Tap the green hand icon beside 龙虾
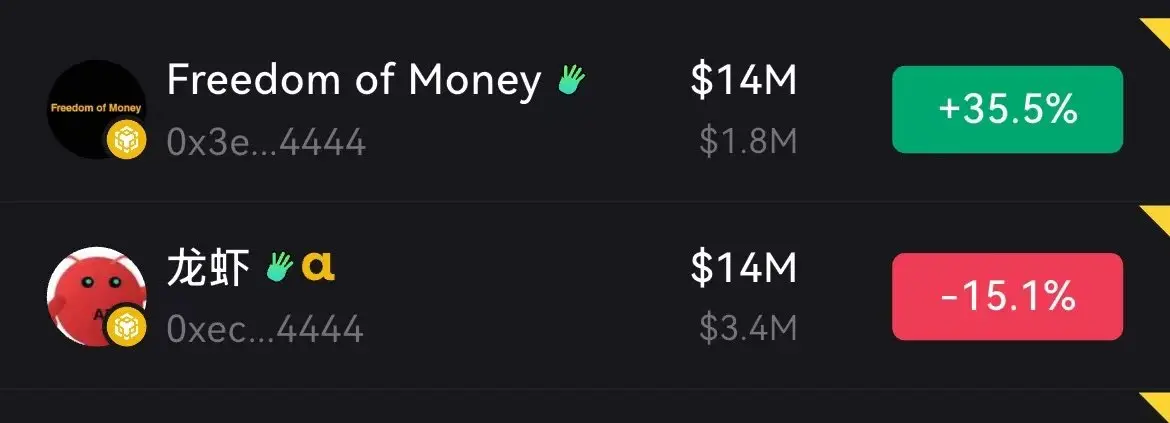 pos(280,266)
